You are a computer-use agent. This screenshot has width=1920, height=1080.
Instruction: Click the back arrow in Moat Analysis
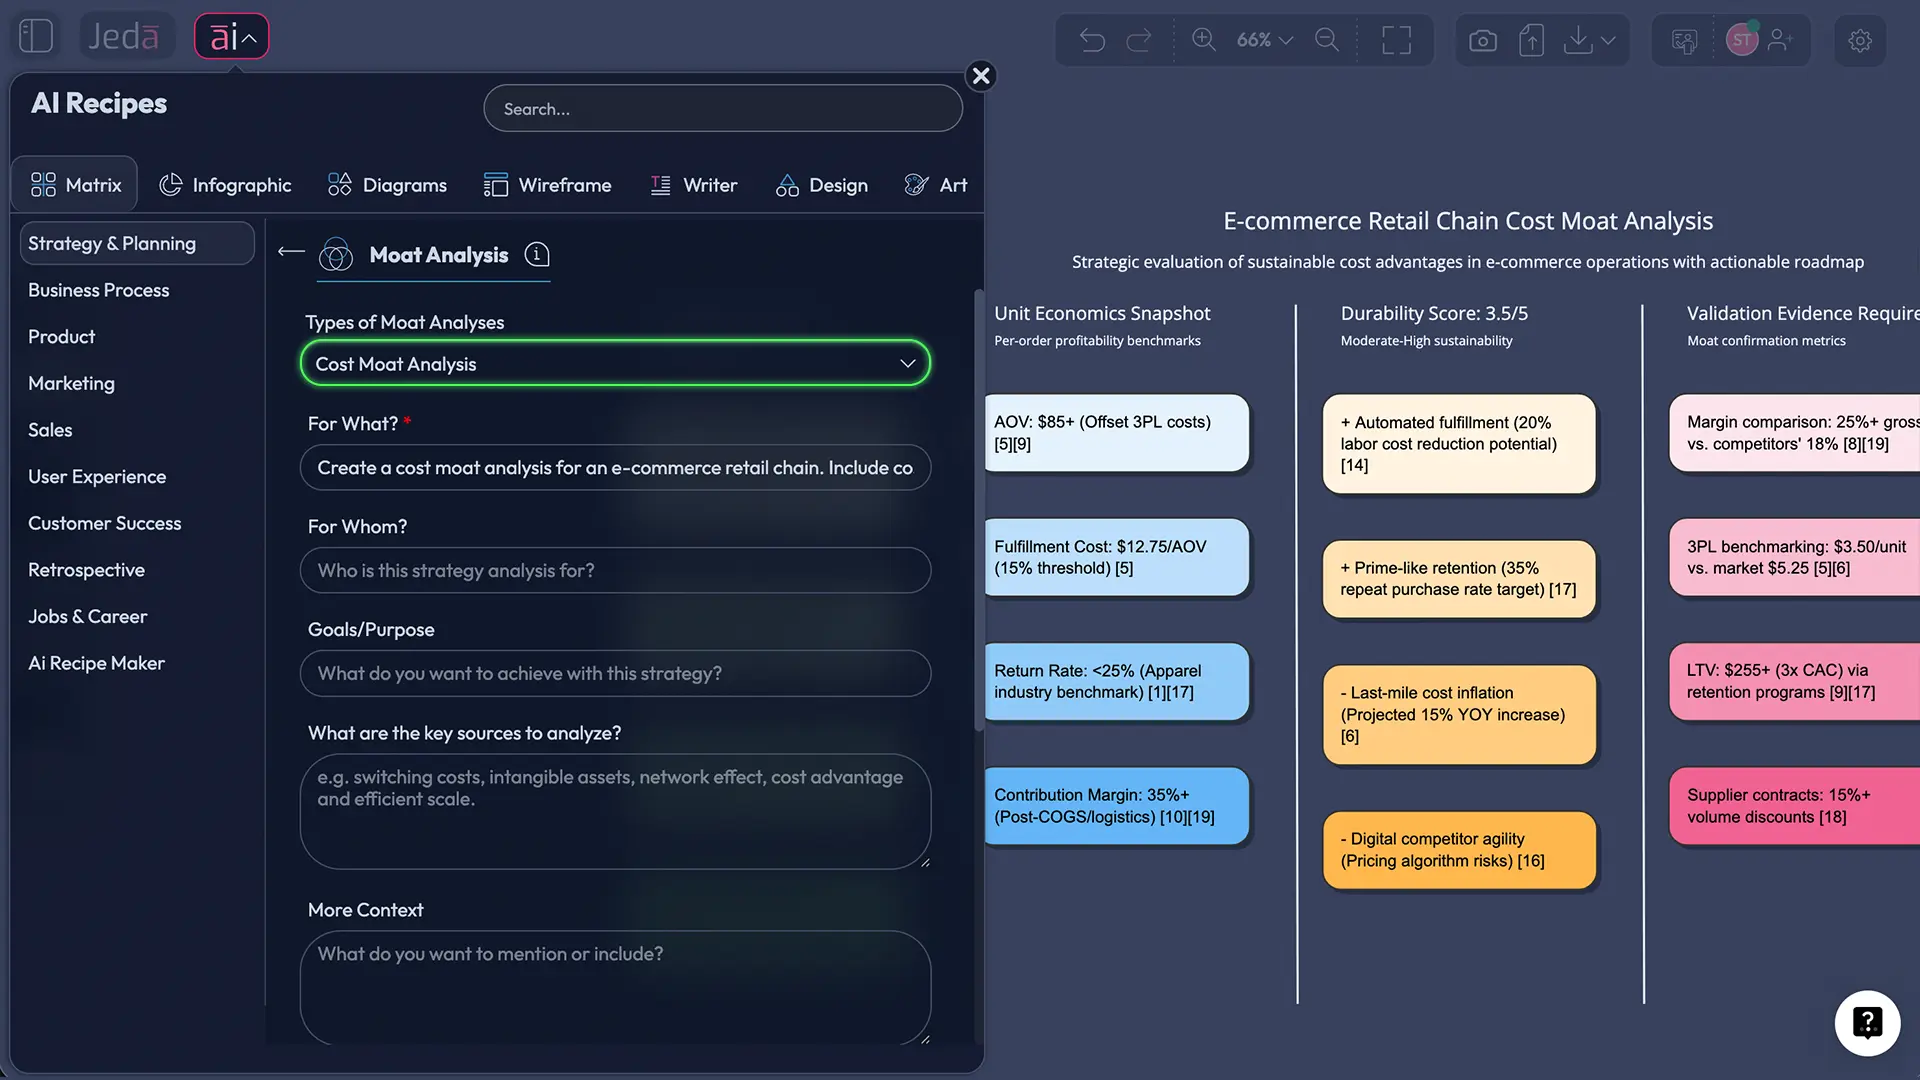pyautogui.click(x=289, y=253)
